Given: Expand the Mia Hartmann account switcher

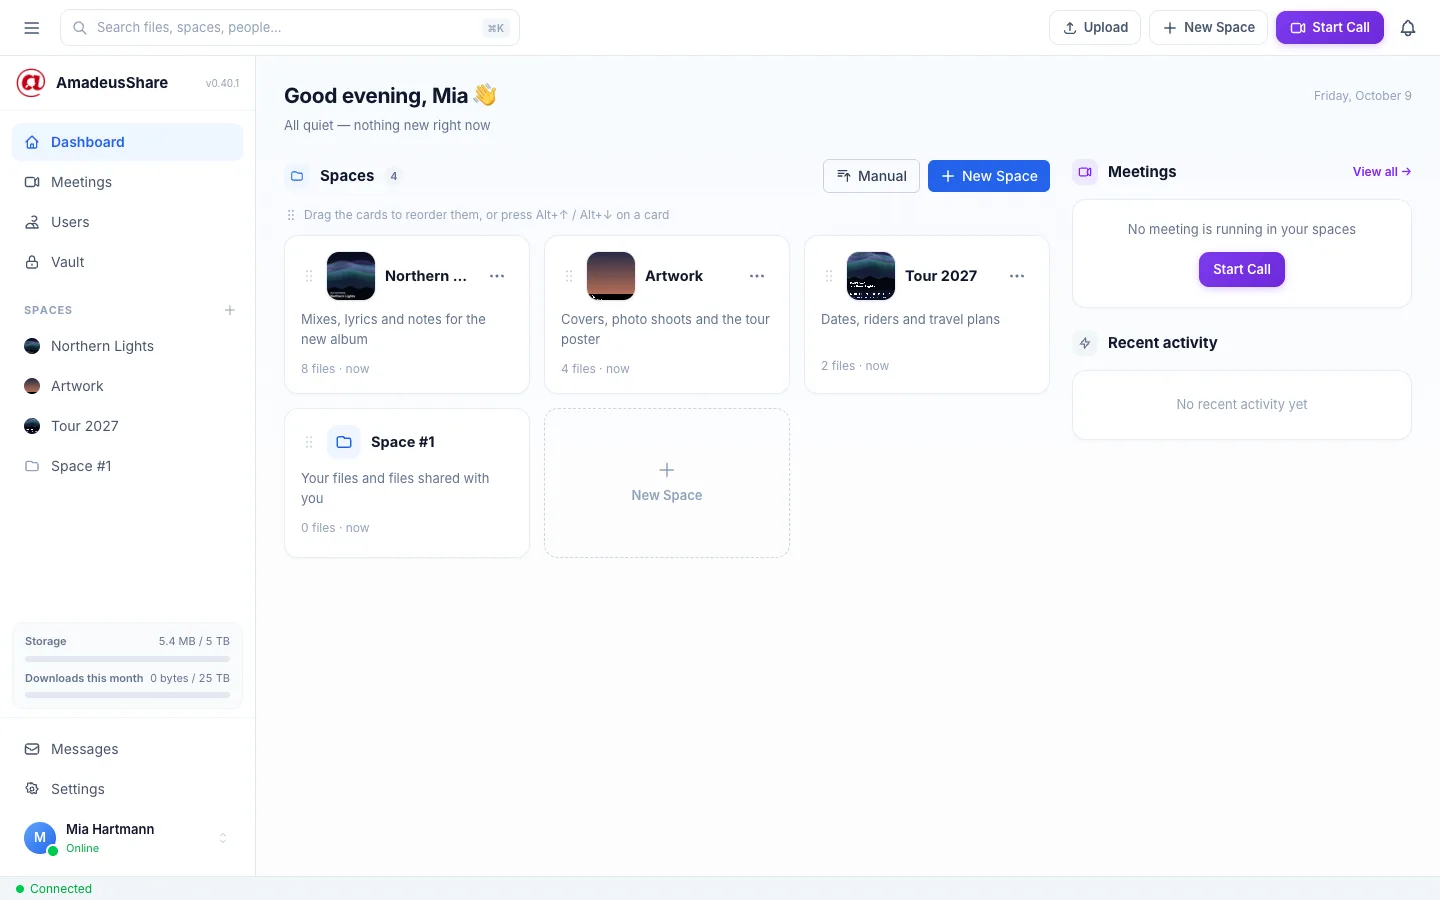Looking at the screenshot, I should point(223,838).
